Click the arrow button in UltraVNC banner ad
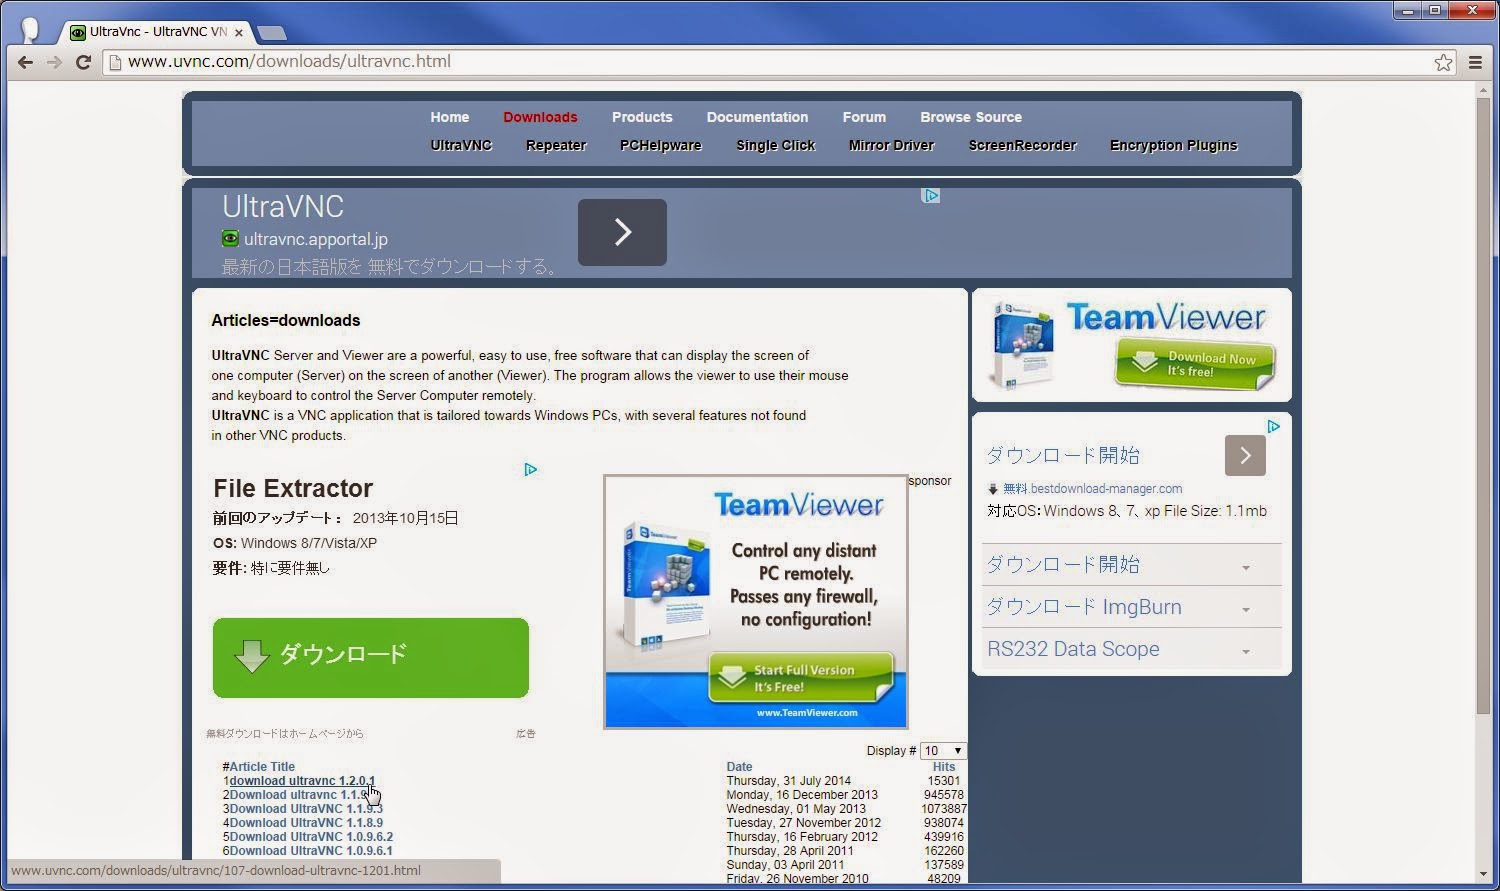The image size is (1500, 891). point(622,232)
